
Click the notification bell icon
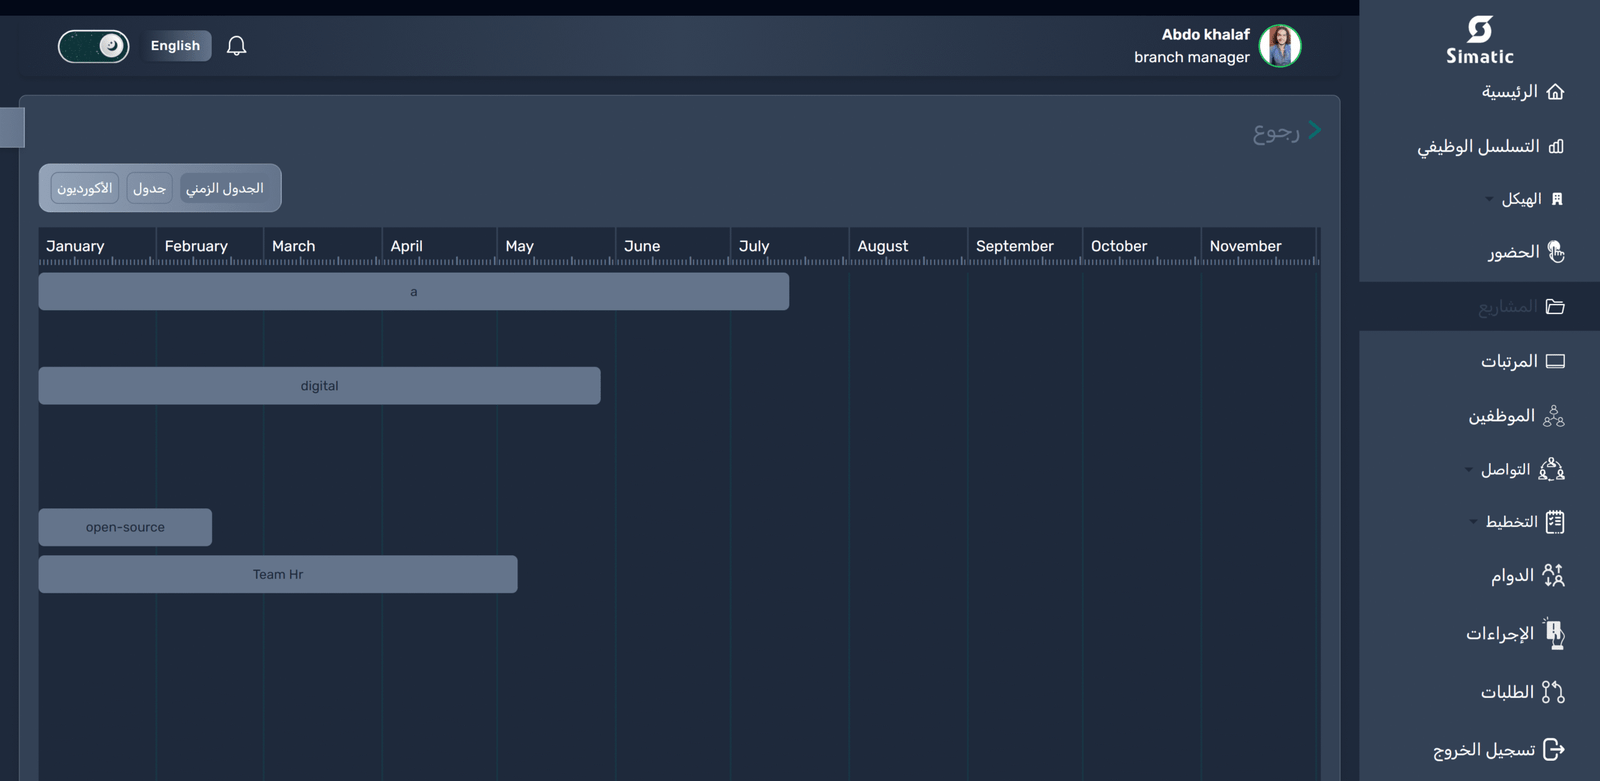pos(236,46)
